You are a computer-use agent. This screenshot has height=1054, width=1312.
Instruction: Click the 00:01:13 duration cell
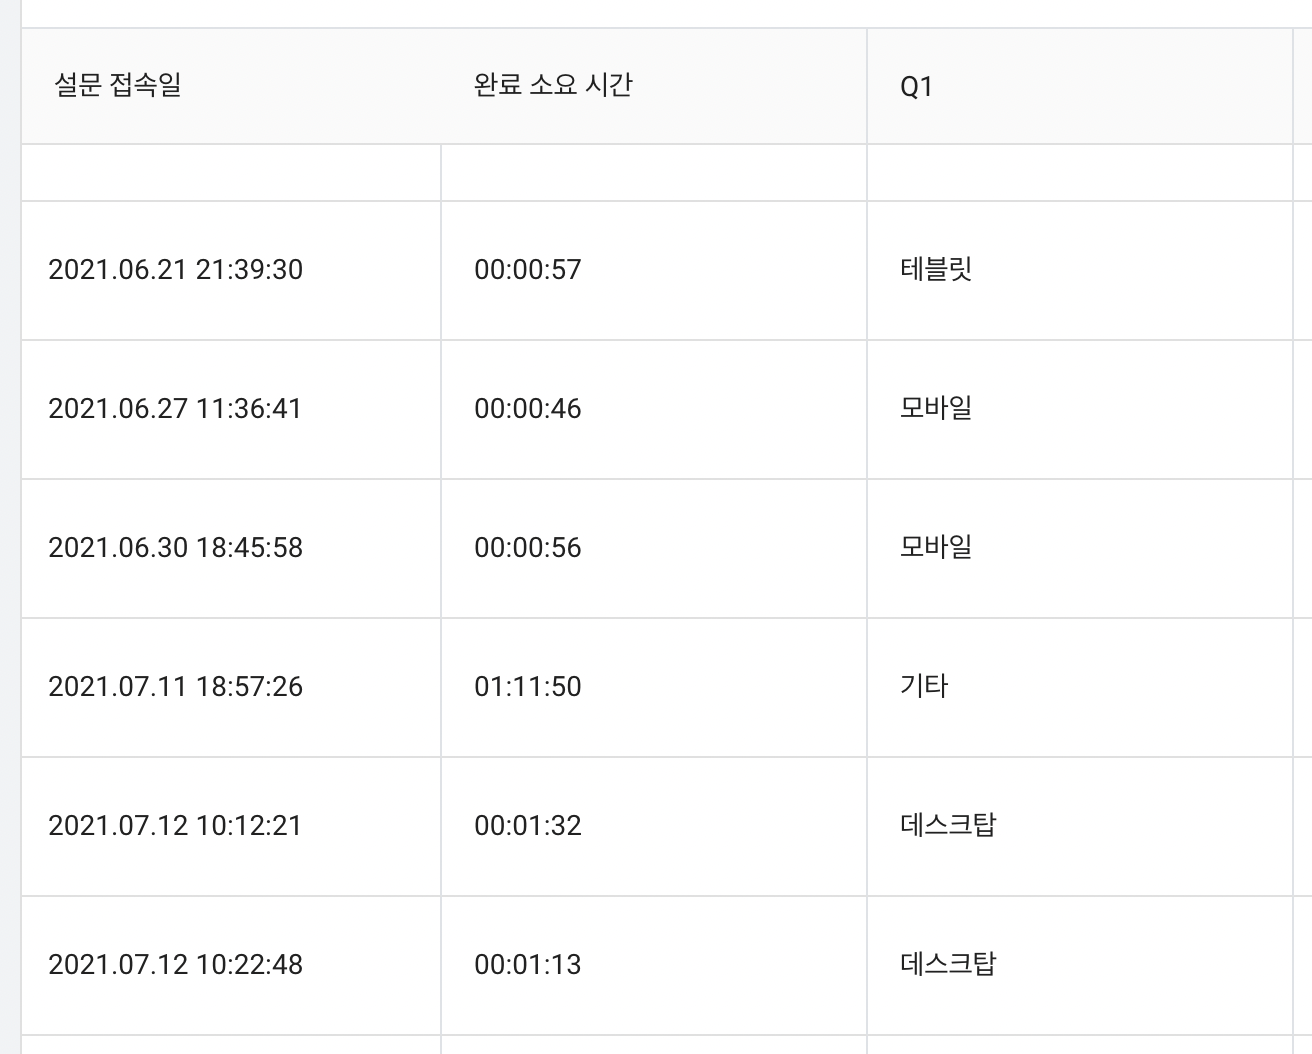528,965
